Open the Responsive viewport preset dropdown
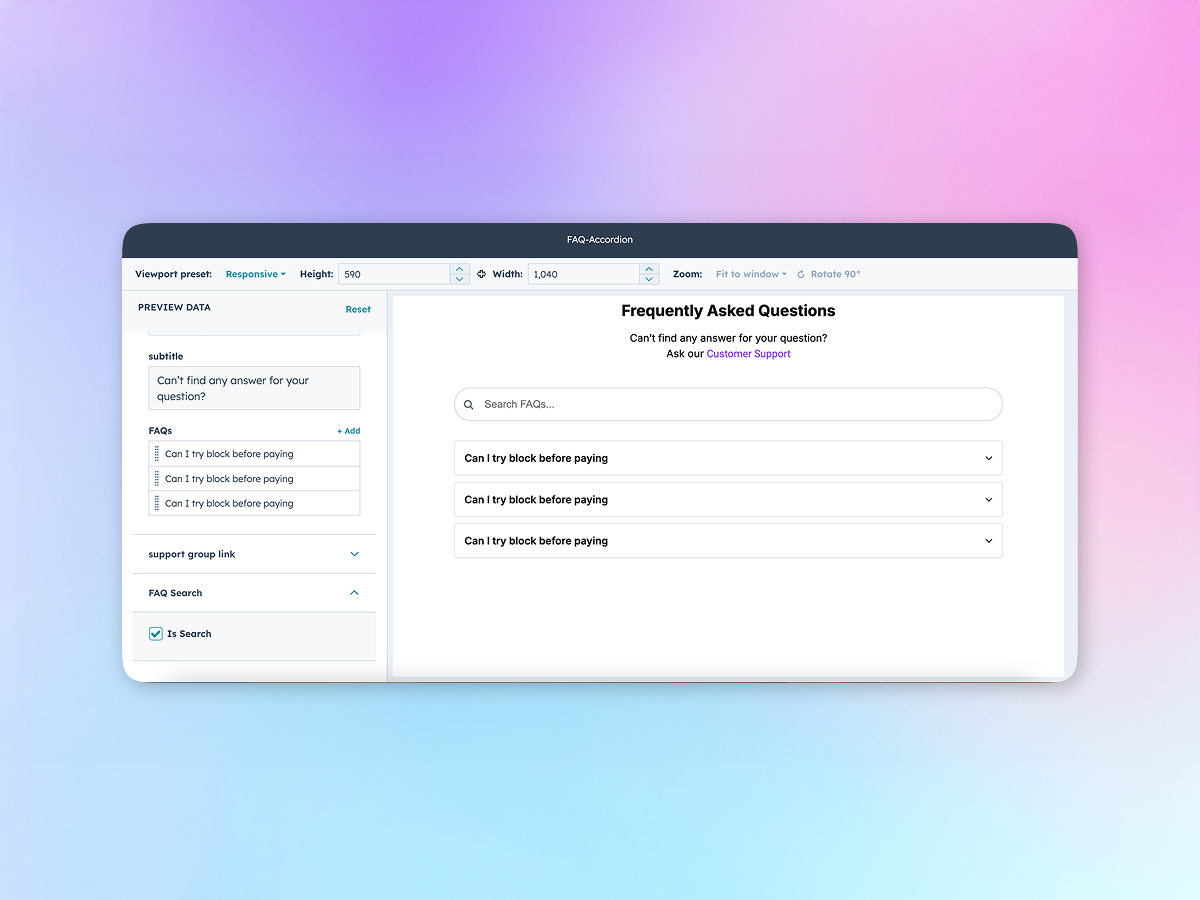 pos(256,273)
